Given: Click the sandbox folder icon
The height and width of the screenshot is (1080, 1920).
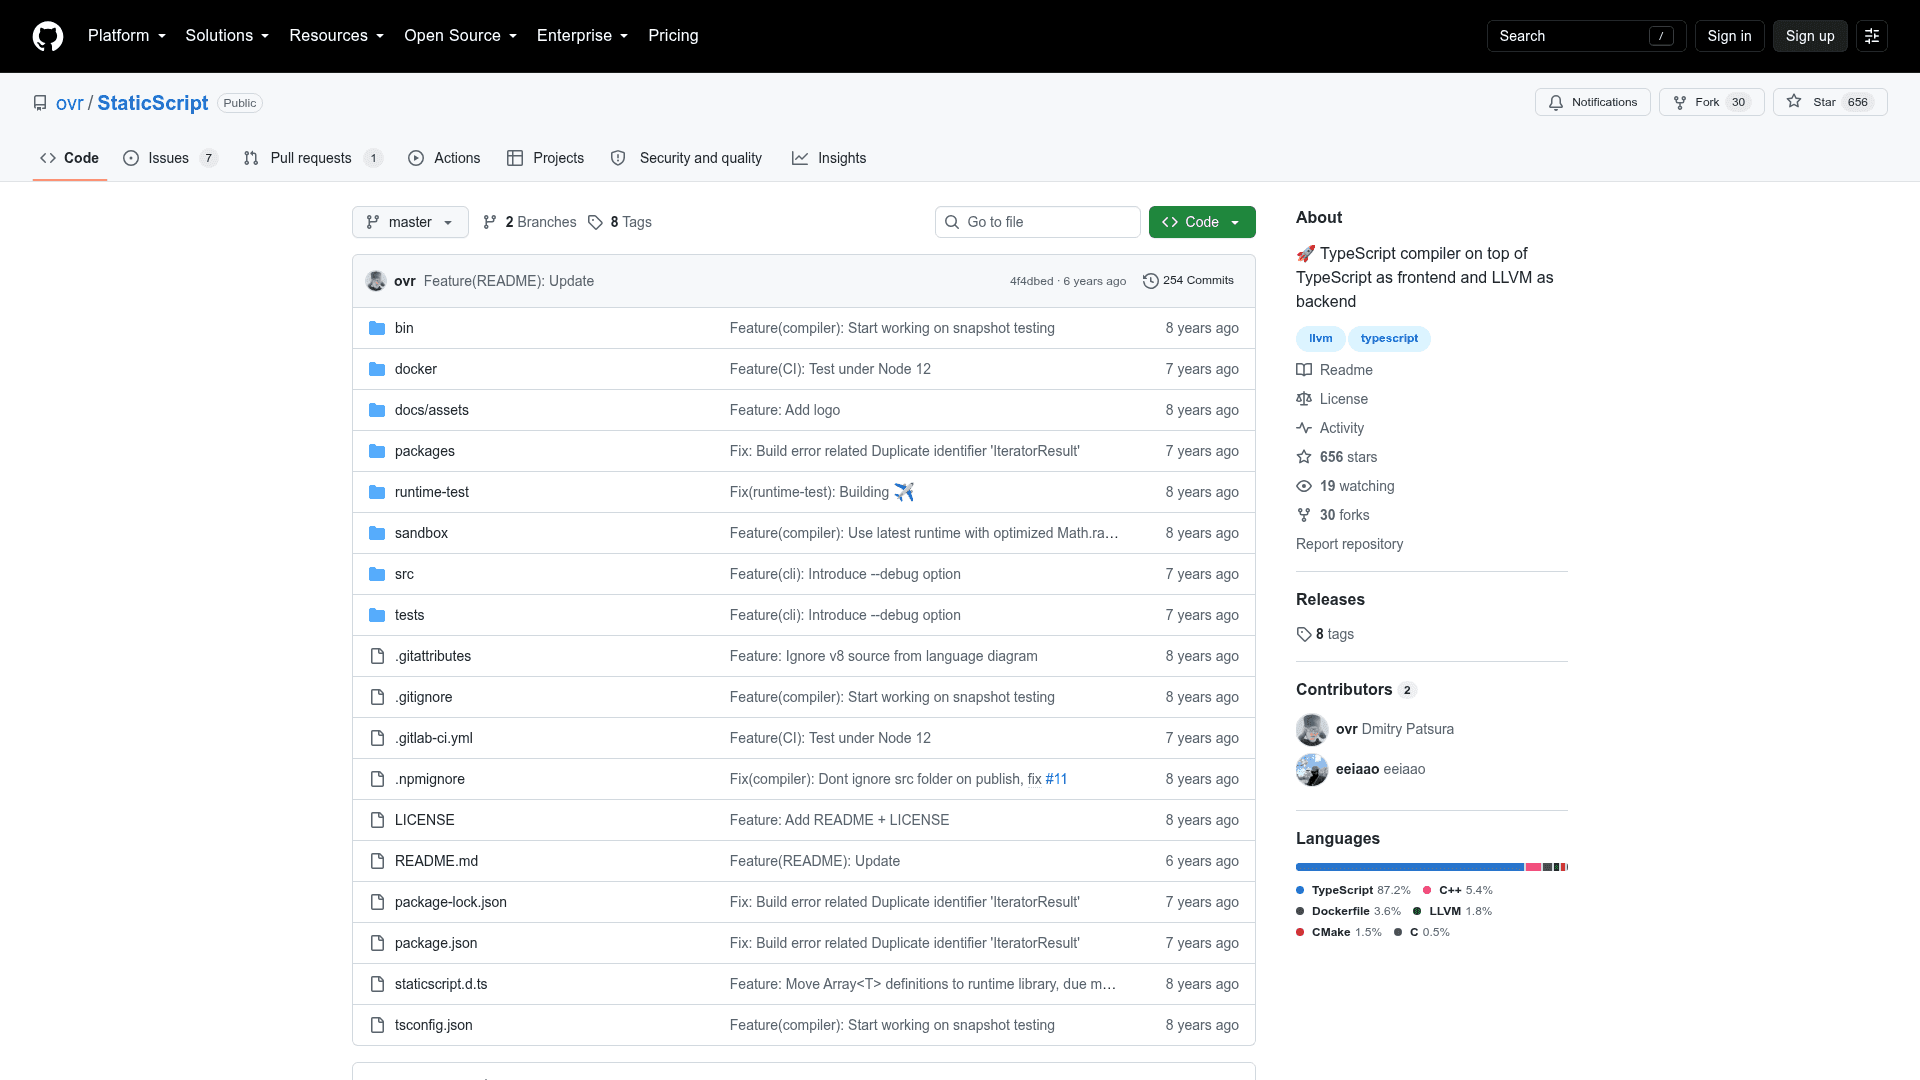Looking at the screenshot, I should click(x=377, y=533).
